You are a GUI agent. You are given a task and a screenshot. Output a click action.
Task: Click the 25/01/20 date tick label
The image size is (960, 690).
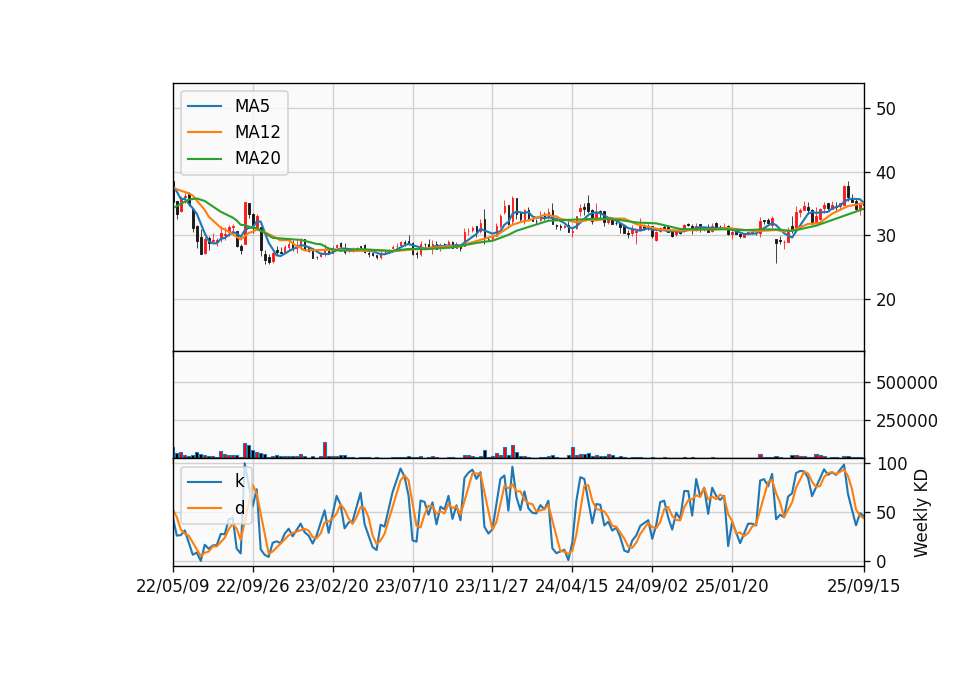click(732, 586)
